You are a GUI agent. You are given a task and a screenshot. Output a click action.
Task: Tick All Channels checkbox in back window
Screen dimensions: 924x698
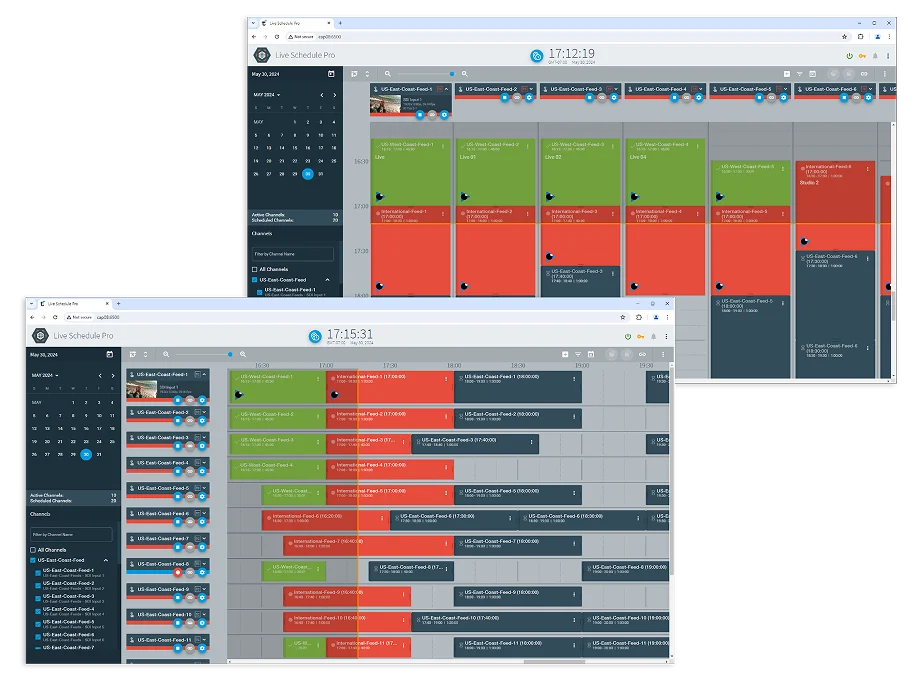coord(255,269)
